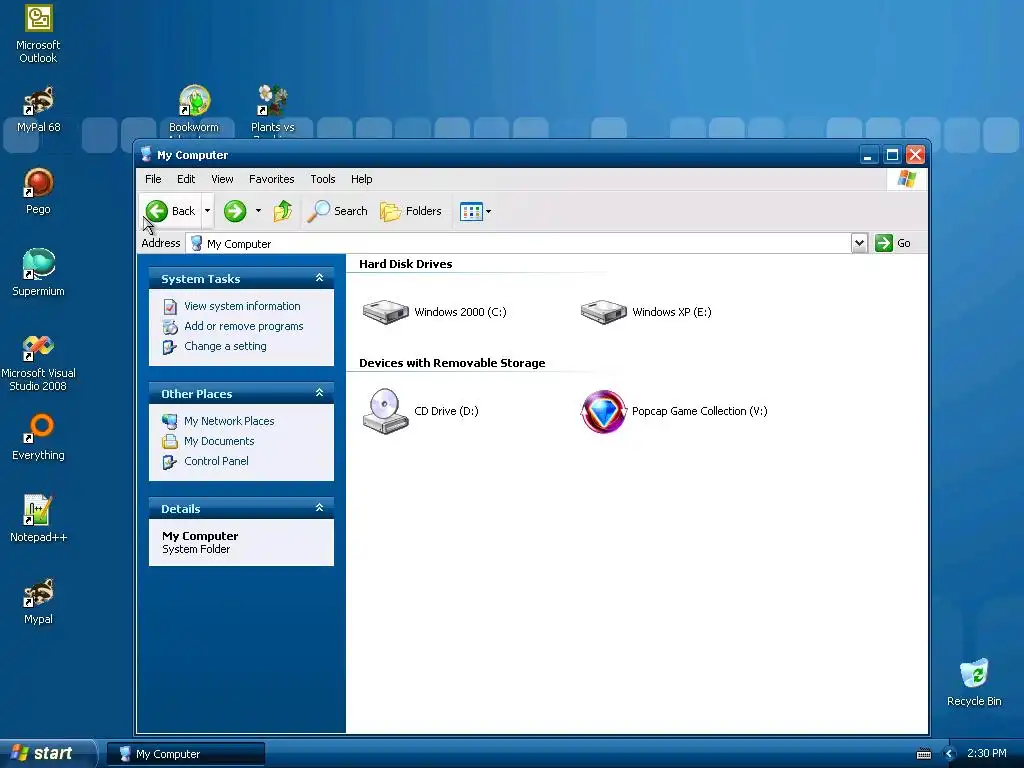Open My Network Places link
Viewport: 1024px width, 768px height.
tap(229, 421)
